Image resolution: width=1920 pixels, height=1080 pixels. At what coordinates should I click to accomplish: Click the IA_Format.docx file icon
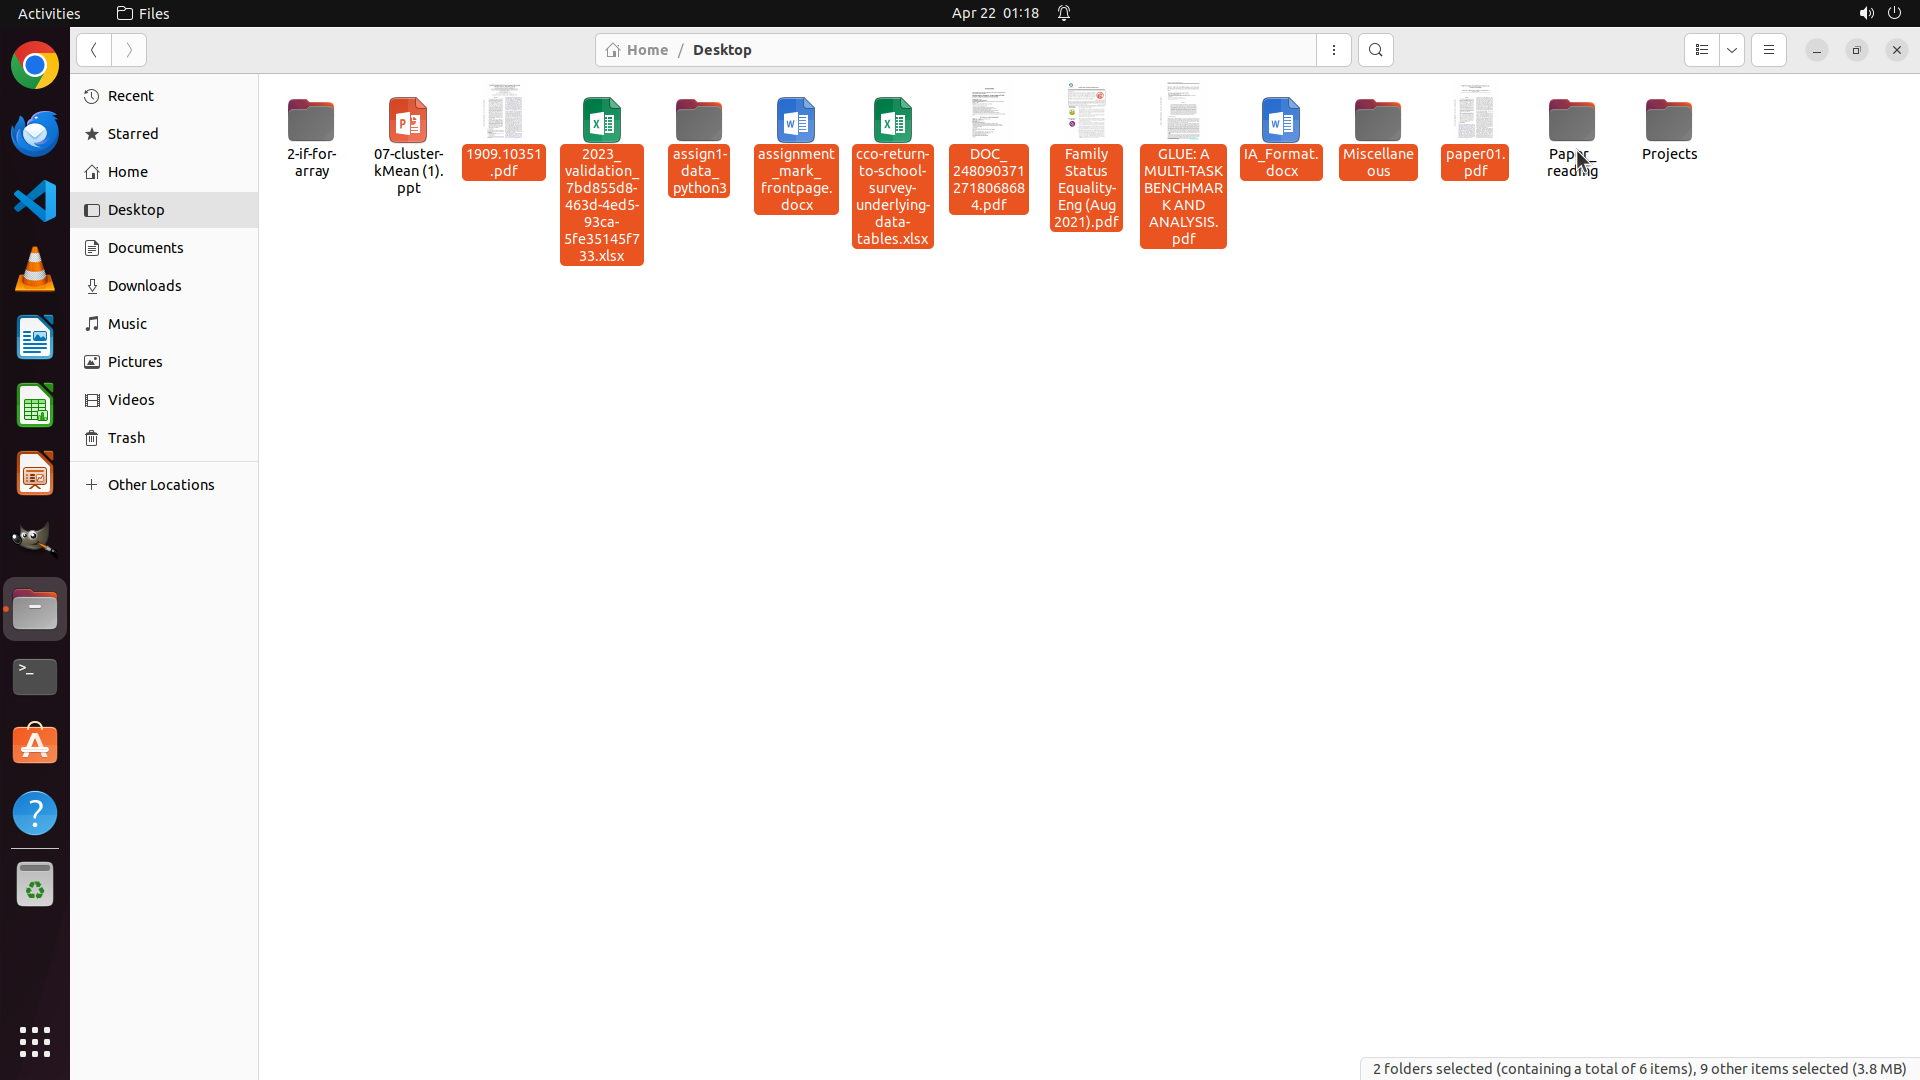[x=1280, y=121]
